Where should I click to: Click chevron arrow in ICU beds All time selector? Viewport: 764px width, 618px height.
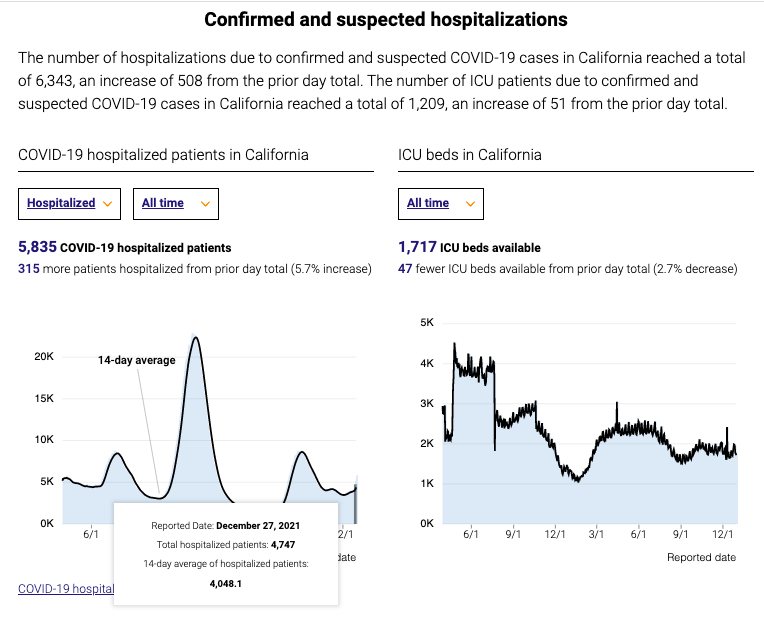tap(471, 203)
